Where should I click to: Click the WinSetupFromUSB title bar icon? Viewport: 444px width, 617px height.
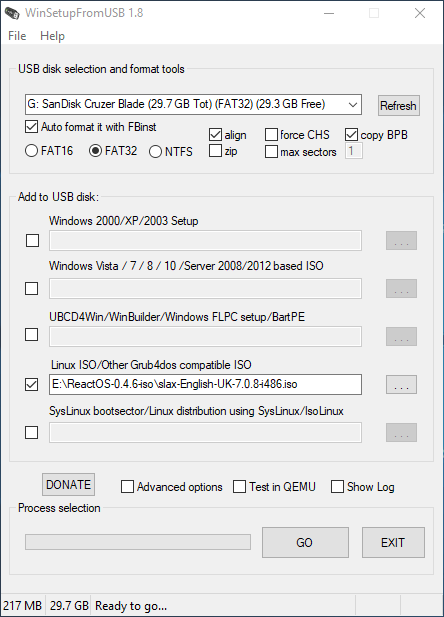click(x=12, y=13)
